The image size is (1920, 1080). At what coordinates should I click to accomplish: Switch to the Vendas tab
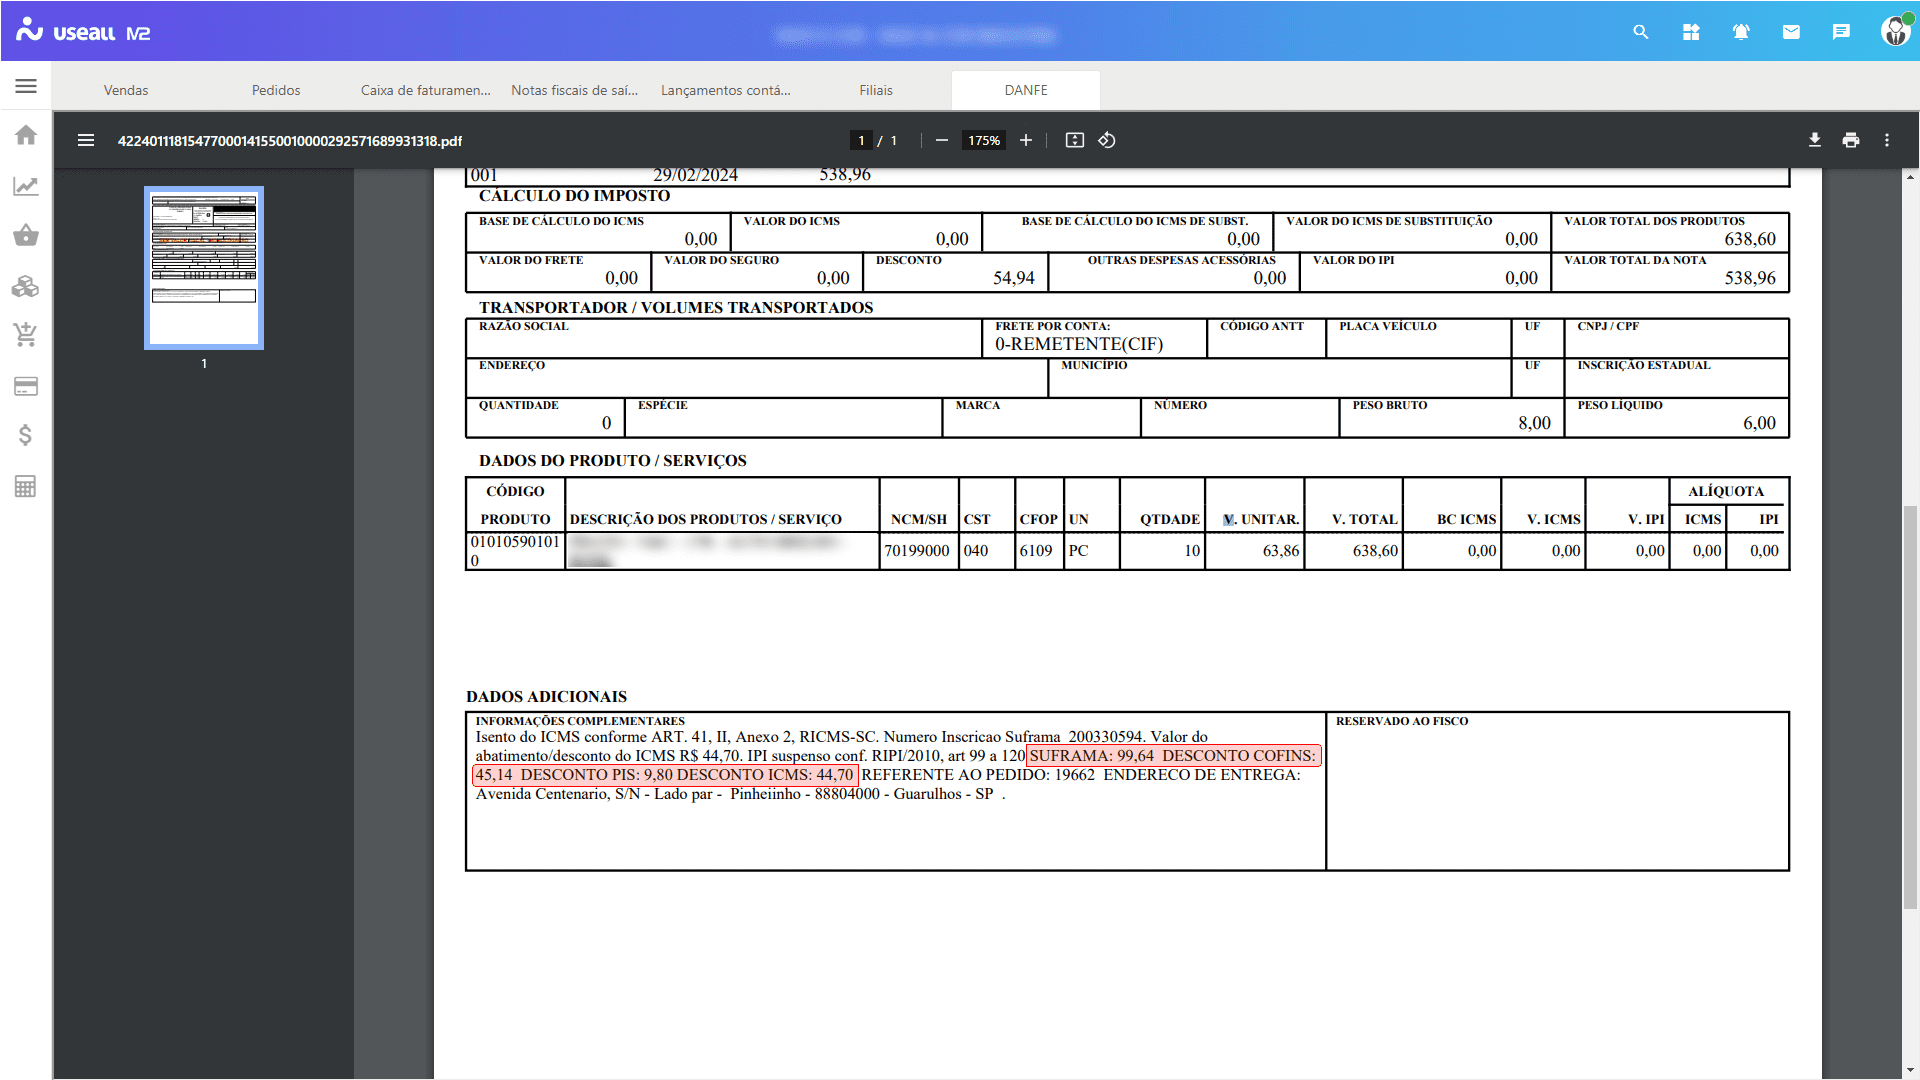click(126, 90)
